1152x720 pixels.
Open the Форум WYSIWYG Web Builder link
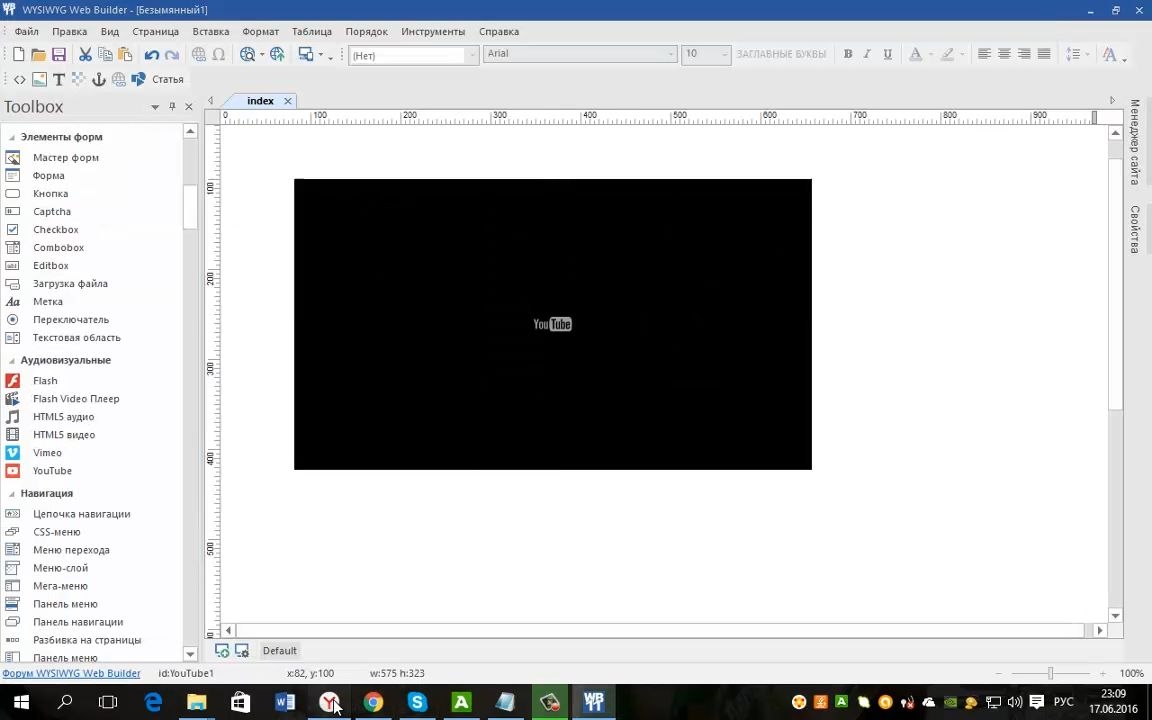pyautogui.click(x=71, y=673)
